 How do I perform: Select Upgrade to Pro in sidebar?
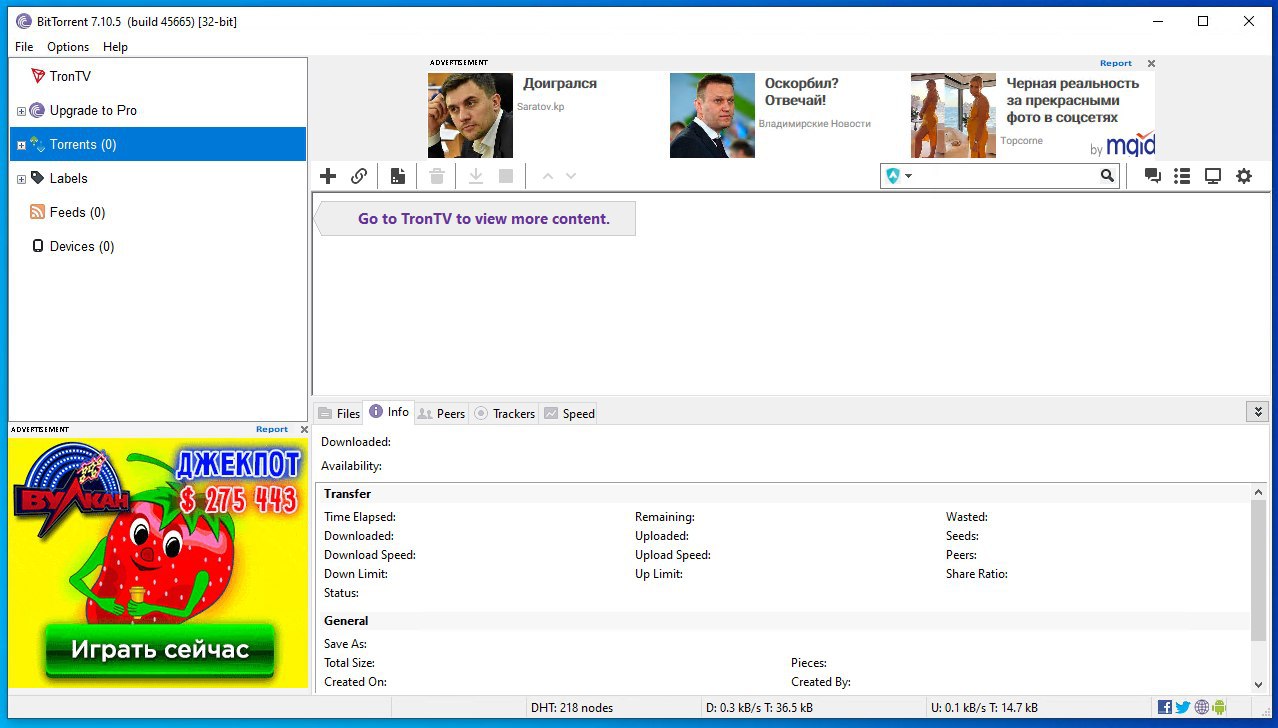point(93,111)
